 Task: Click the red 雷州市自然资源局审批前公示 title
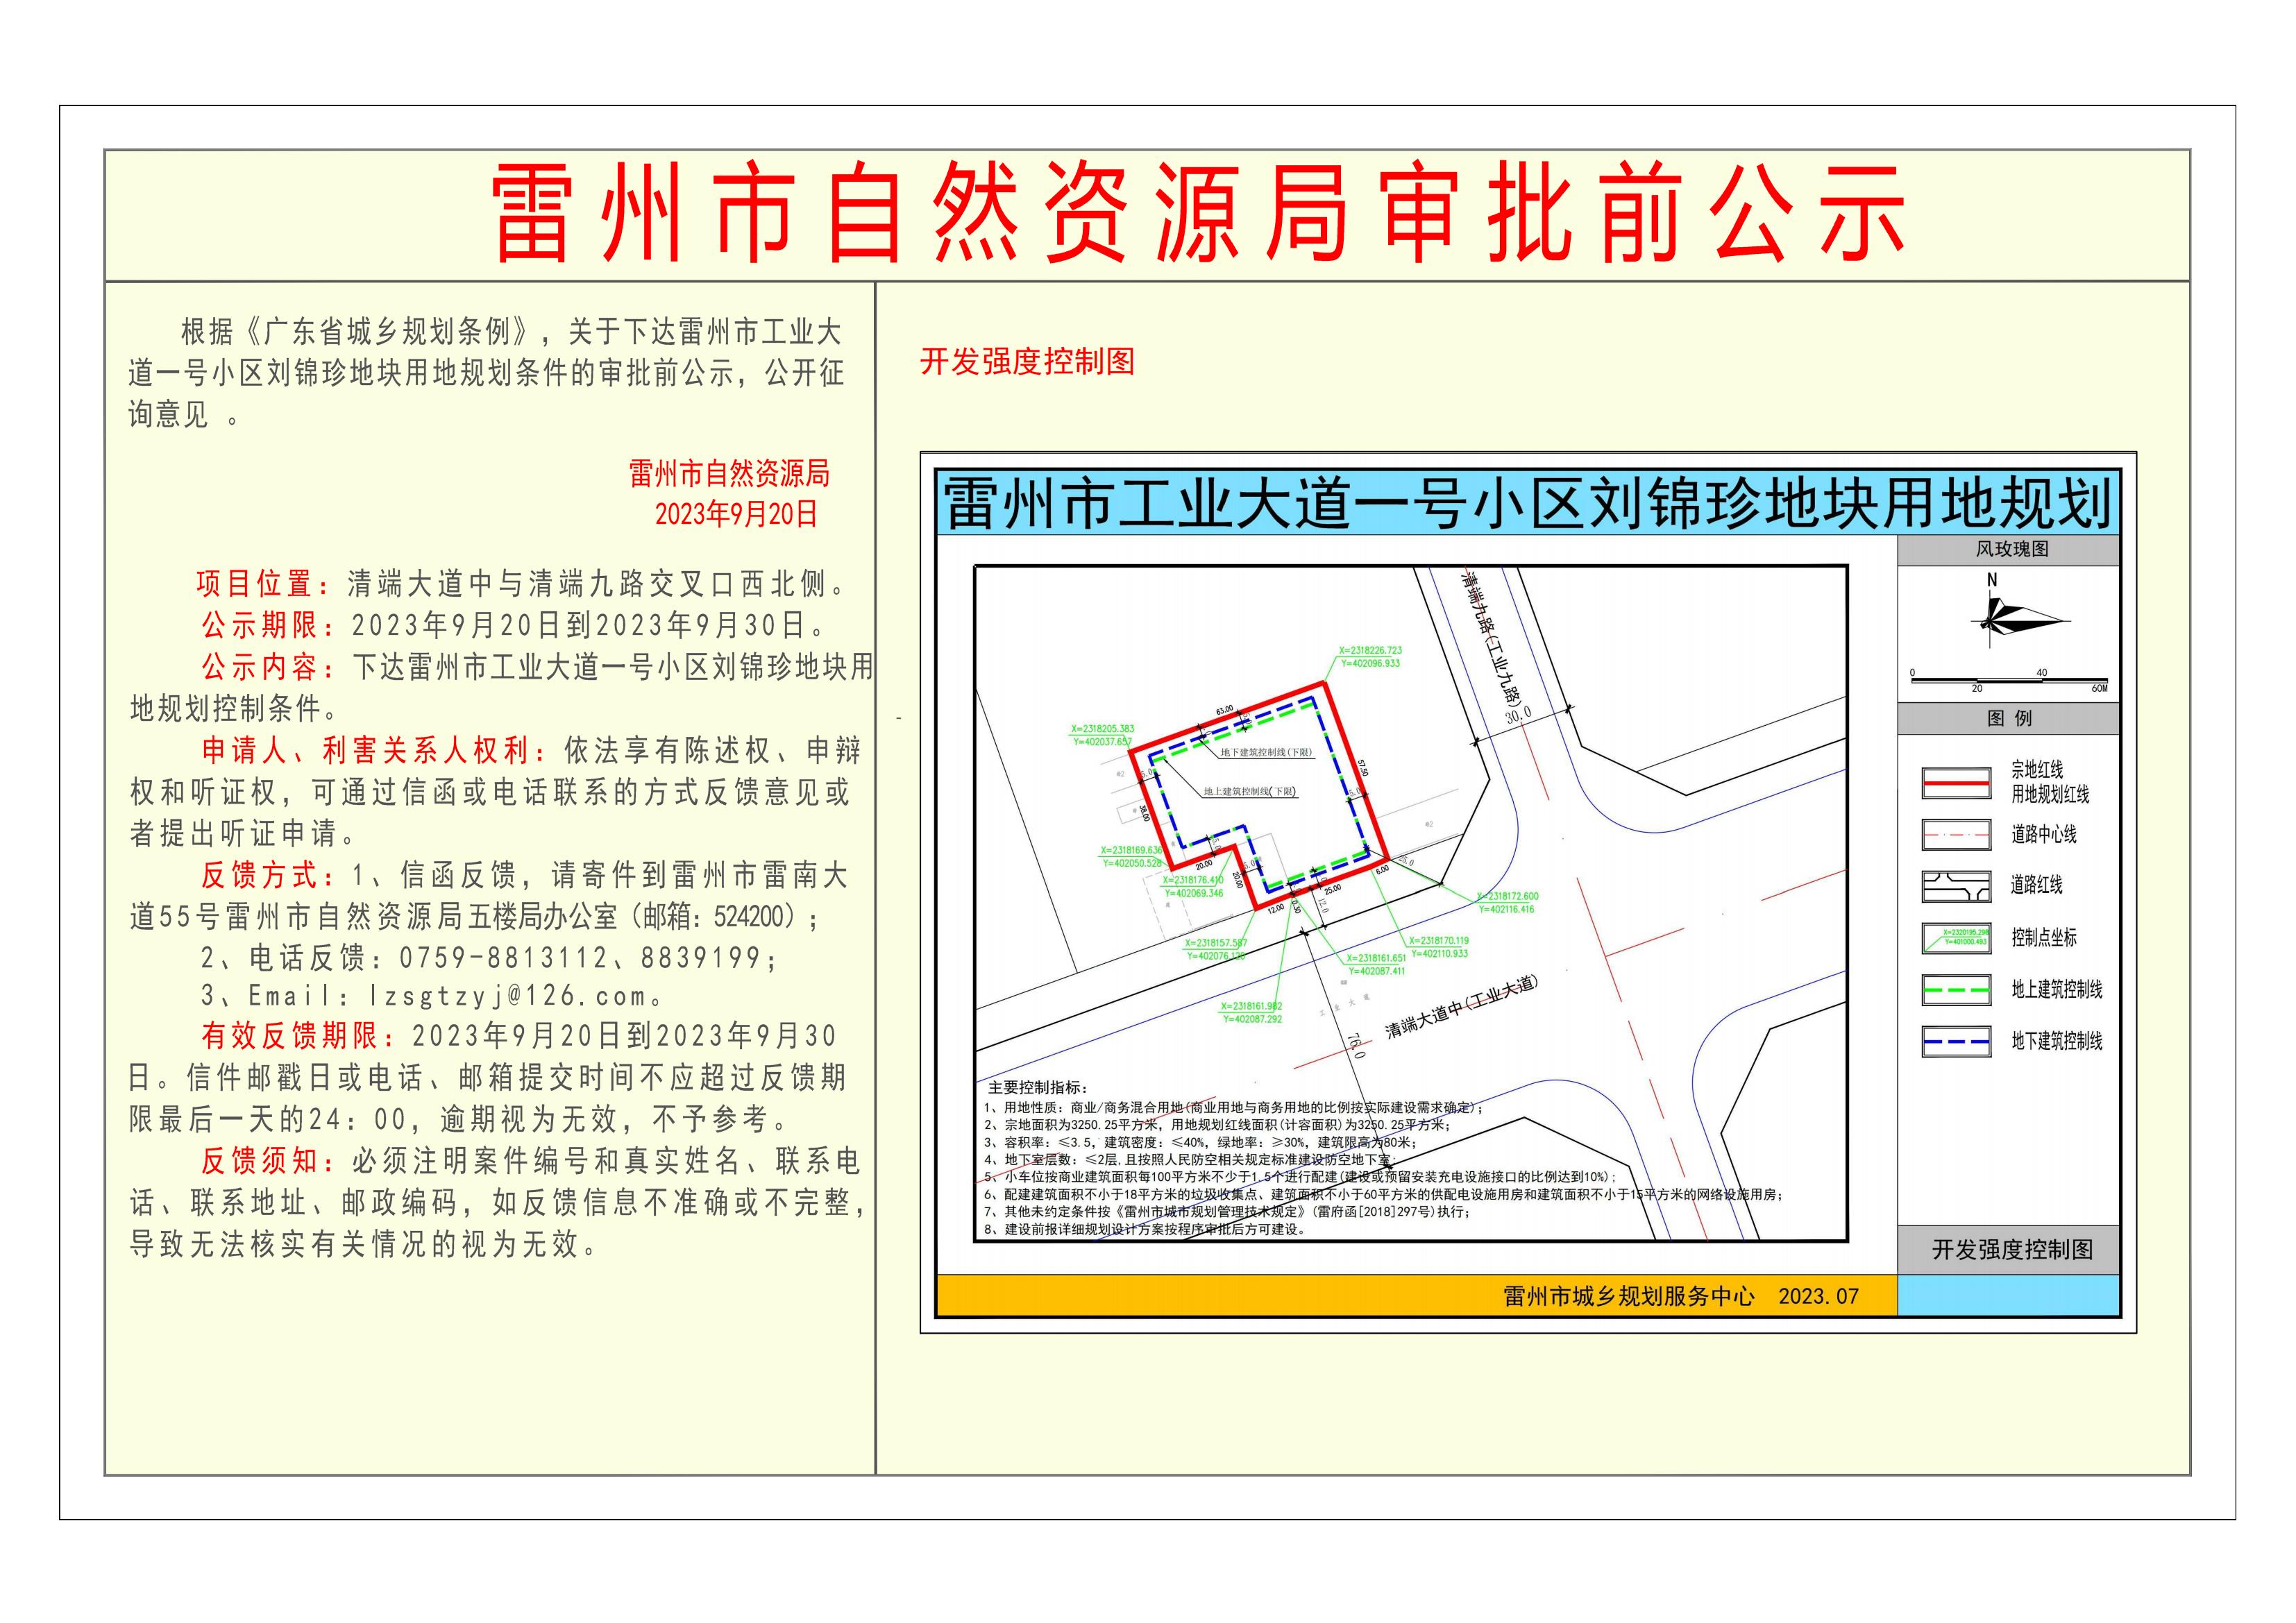coord(1197,215)
